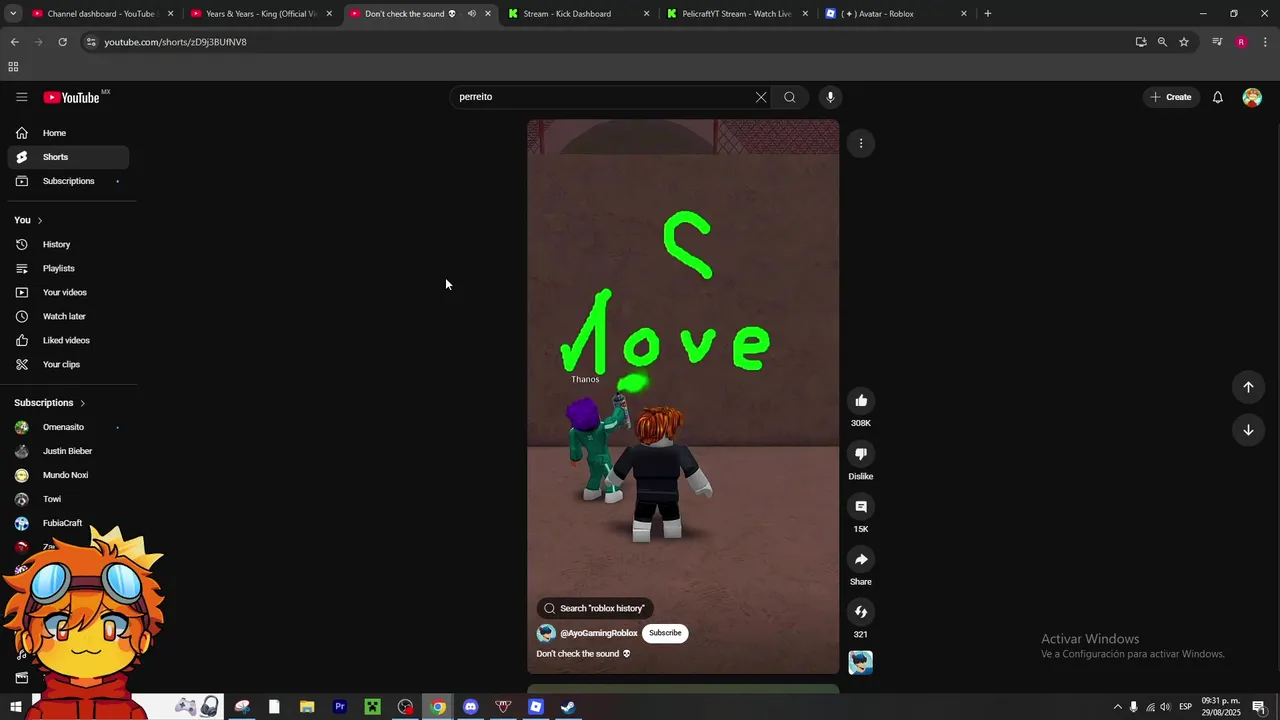1280x720 pixels.
Task: Go to Home in sidebar
Action: 68,133
